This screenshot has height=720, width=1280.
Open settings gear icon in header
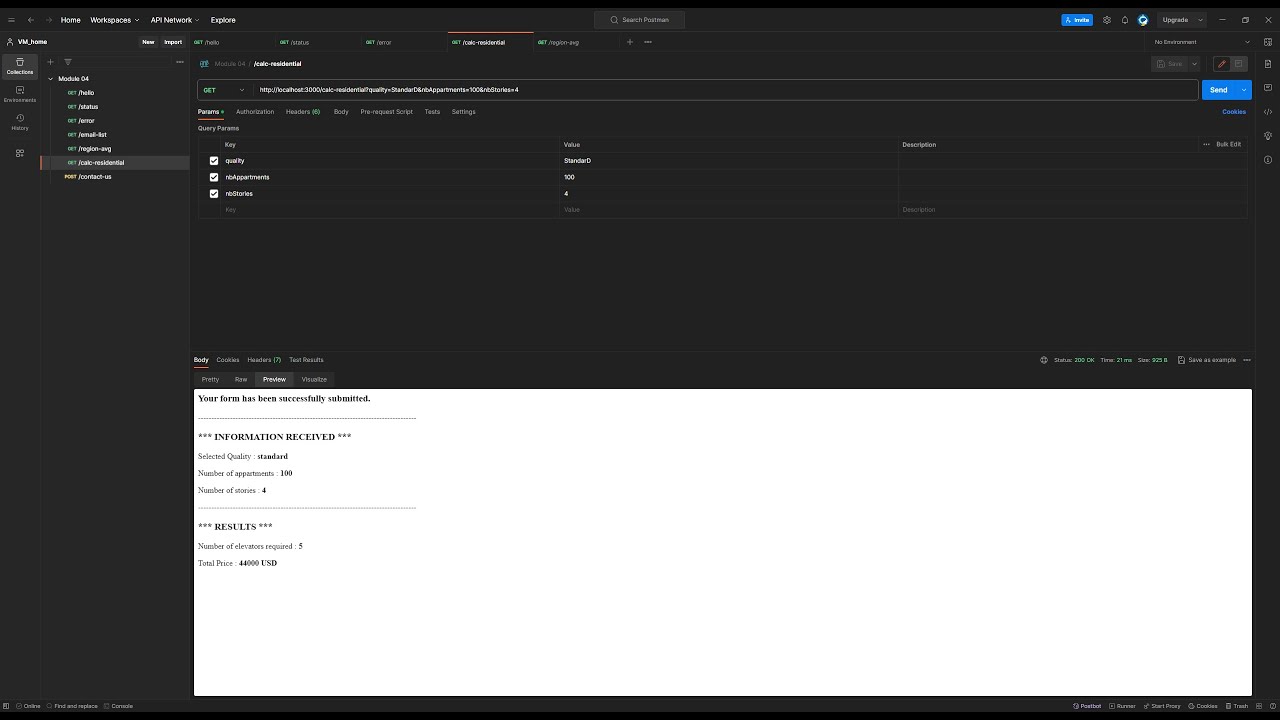click(x=1107, y=20)
